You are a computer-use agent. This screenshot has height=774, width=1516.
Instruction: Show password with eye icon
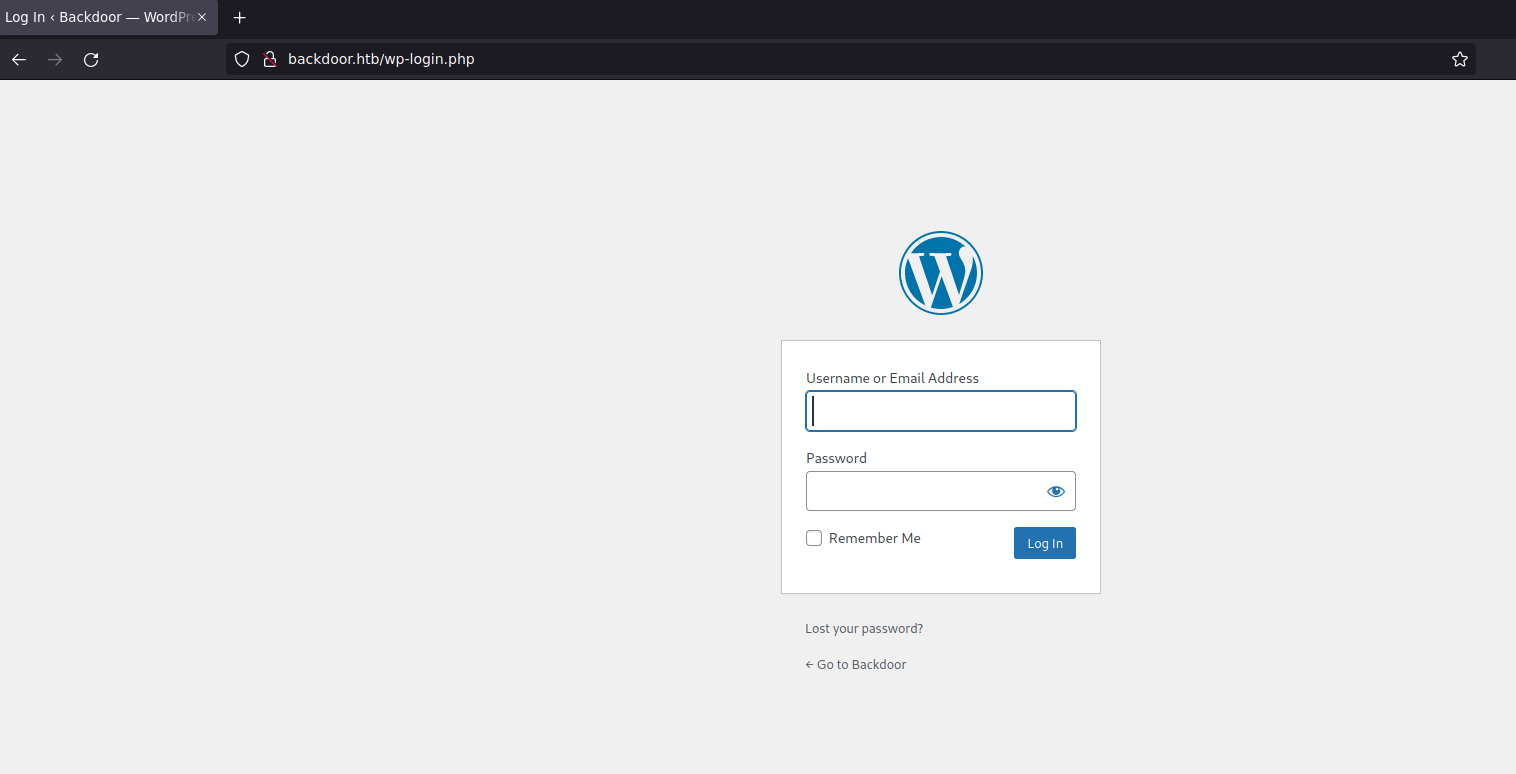pyautogui.click(x=1056, y=491)
